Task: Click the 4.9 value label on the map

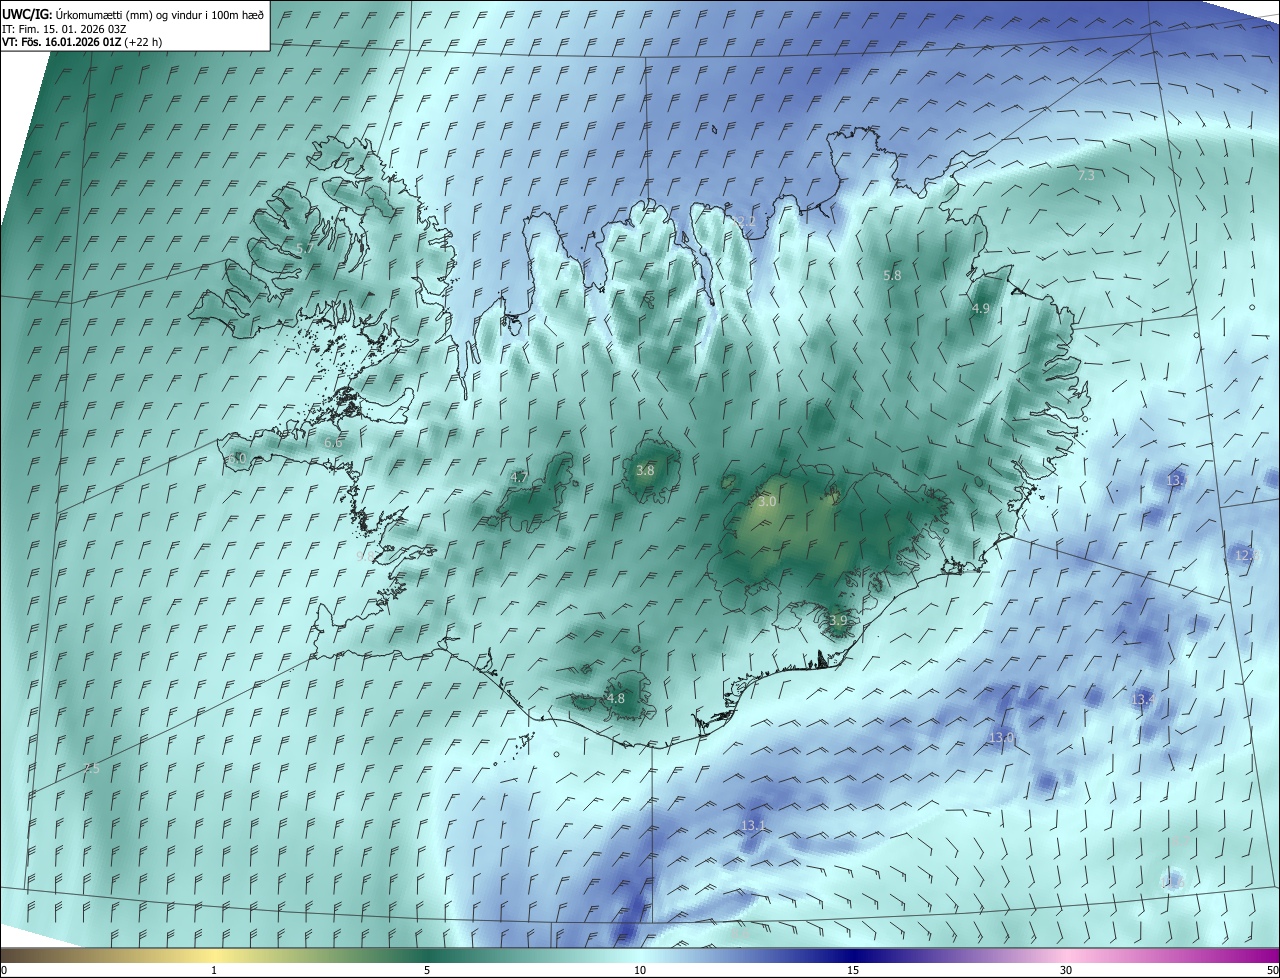Action: [x=980, y=309]
